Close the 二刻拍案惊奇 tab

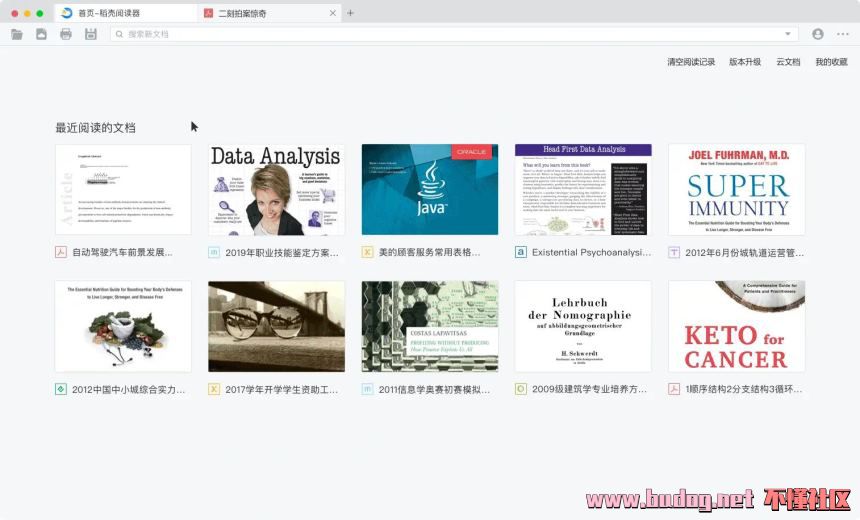pyautogui.click(x=332, y=13)
